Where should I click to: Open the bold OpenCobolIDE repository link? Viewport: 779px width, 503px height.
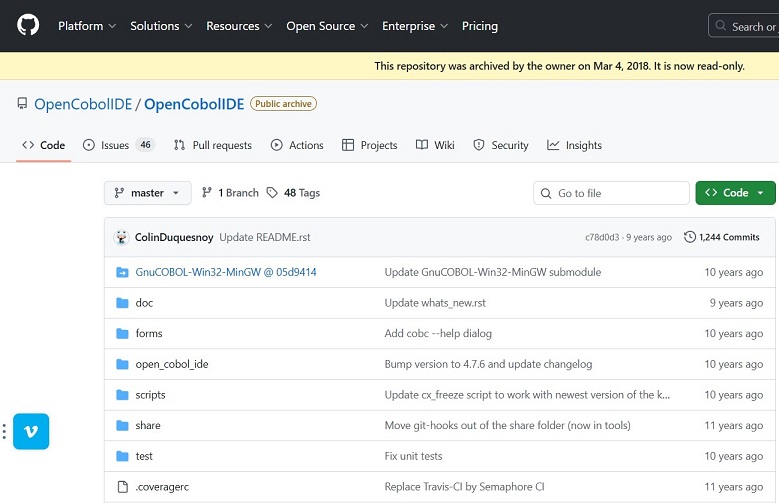coord(194,104)
